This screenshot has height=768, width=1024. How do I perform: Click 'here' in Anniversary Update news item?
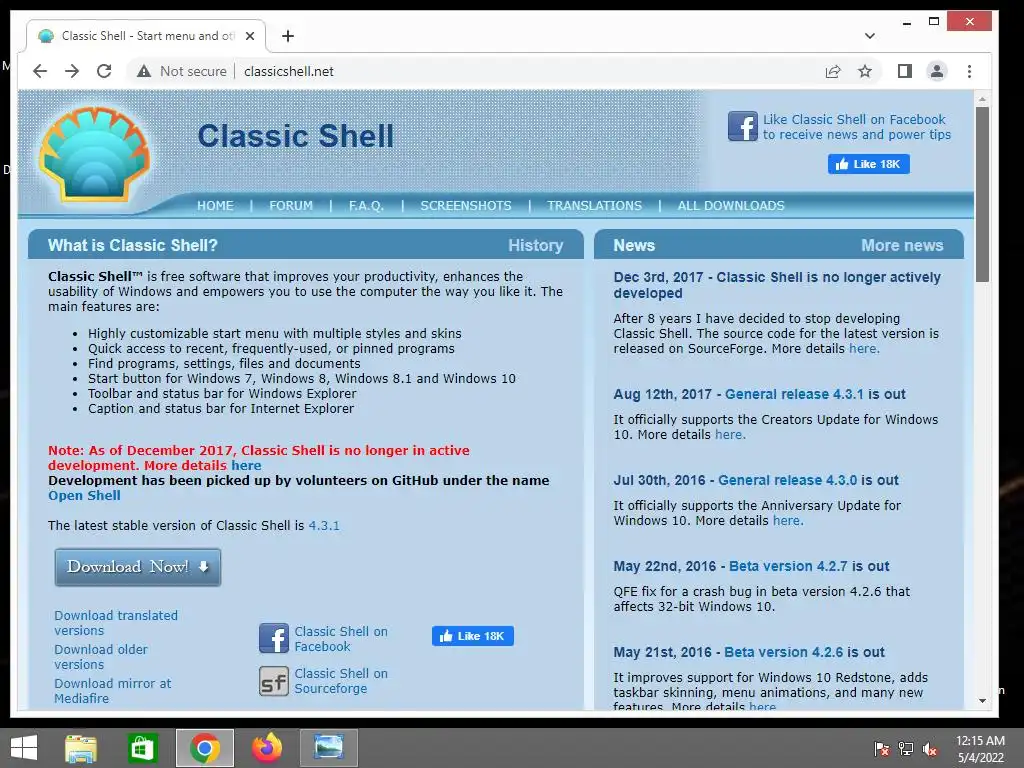tap(788, 521)
